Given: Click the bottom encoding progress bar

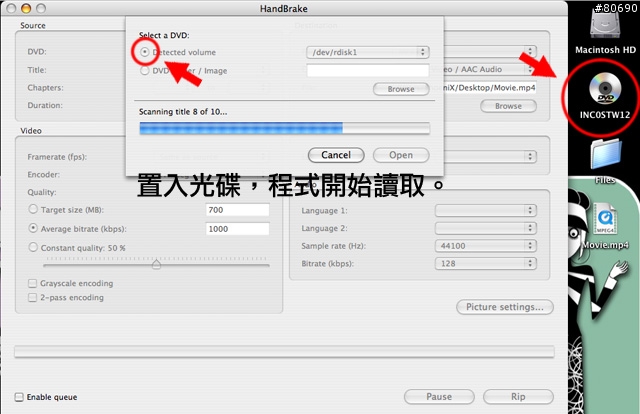Looking at the screenshot, I should [284, 352].
